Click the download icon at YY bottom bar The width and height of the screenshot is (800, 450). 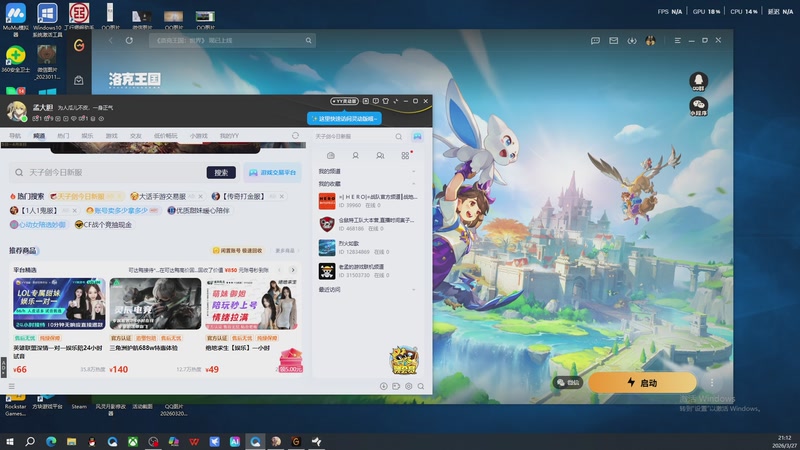(x=384, y=386)
